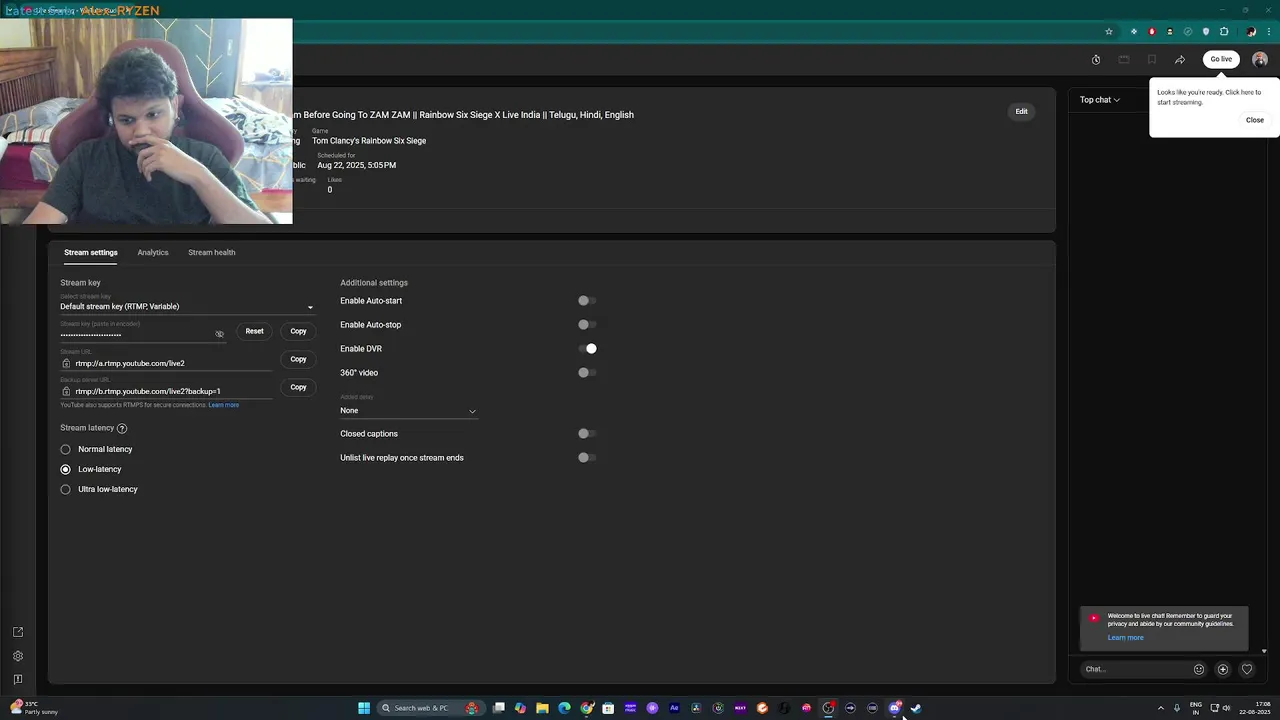Open the Chrome profile avatar
This screenshot has height=720, width=1280.
1251,32
